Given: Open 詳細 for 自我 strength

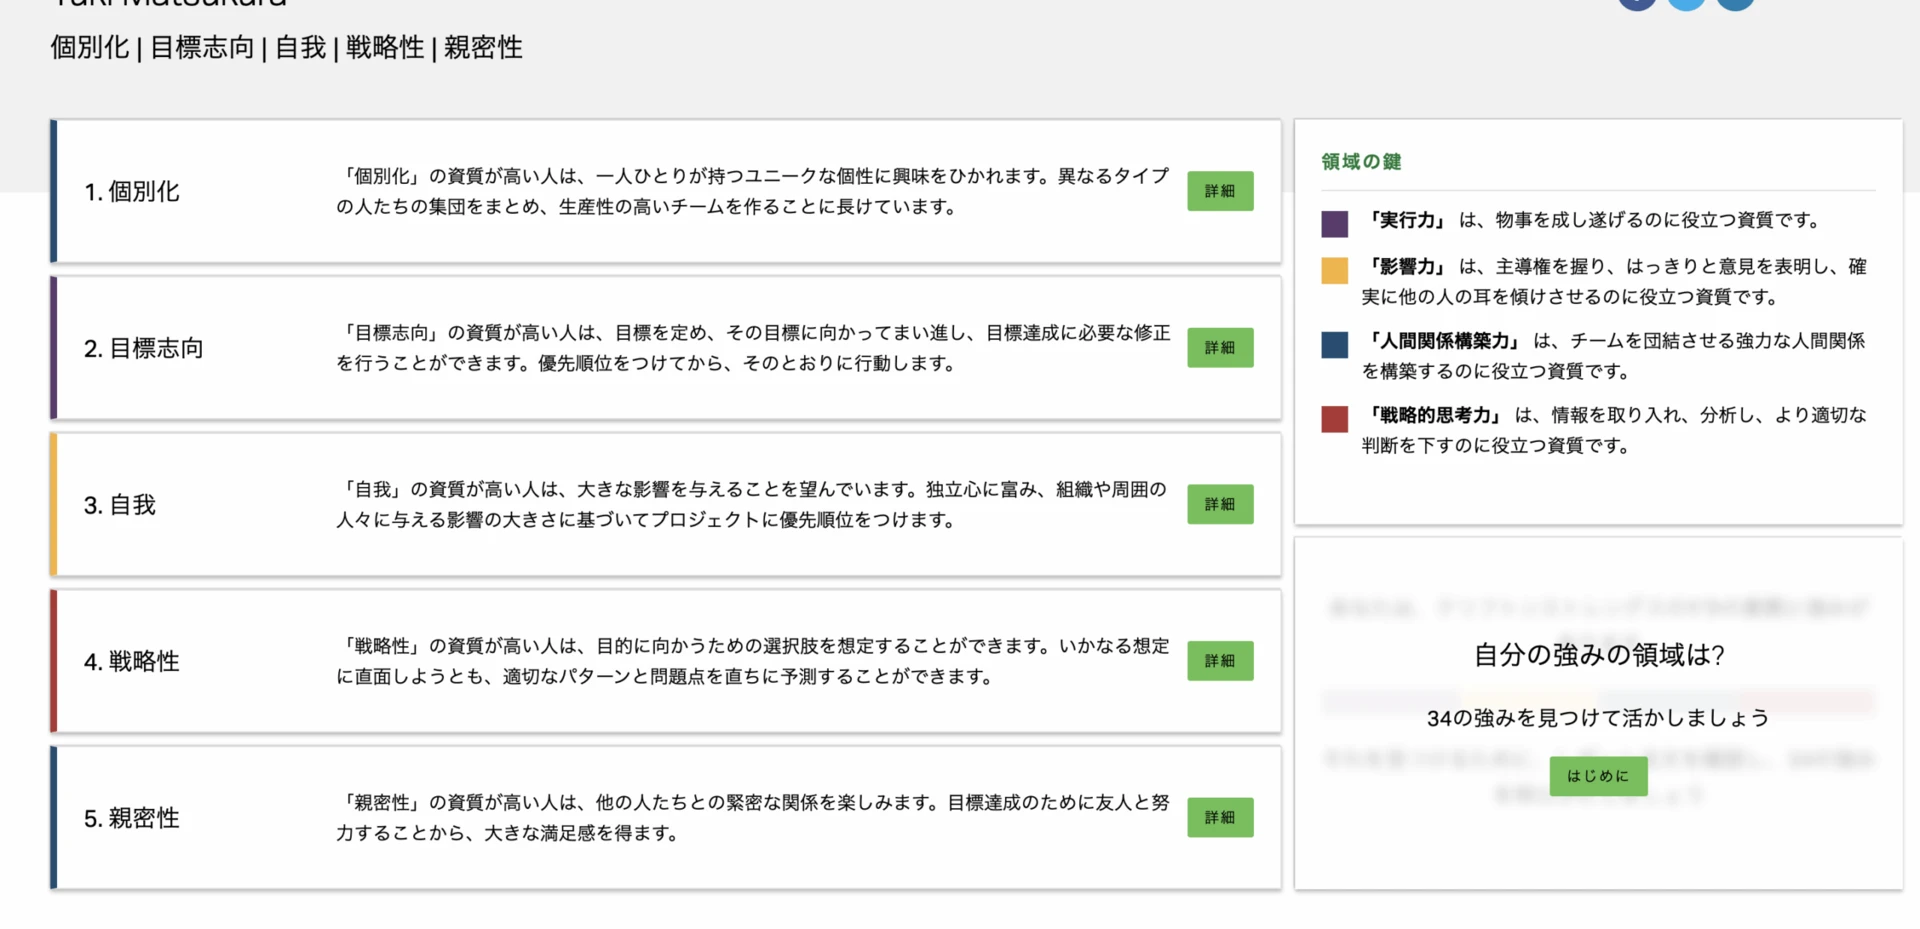Looking at the screenshot, I should pyautogui.click(x=1220, y=504).
